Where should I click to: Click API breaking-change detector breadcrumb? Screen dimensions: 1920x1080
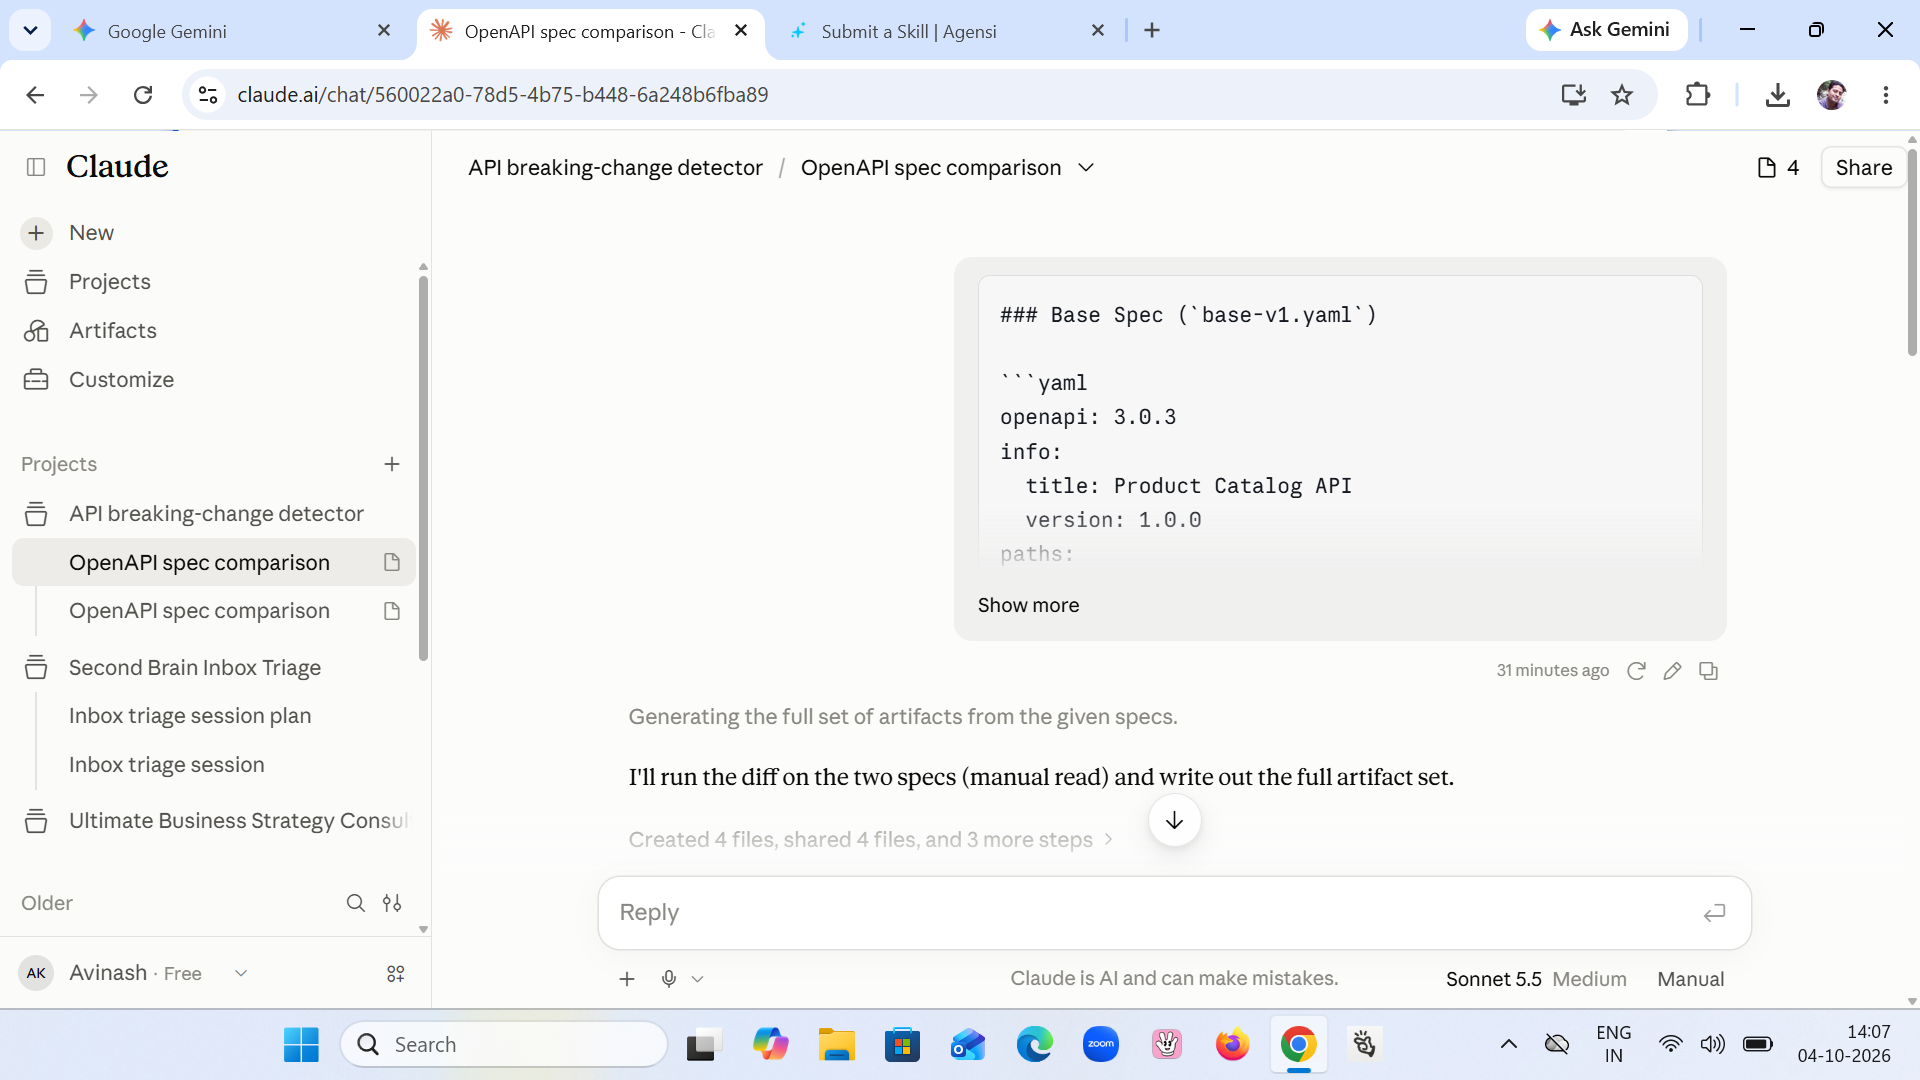pos(615,168)
